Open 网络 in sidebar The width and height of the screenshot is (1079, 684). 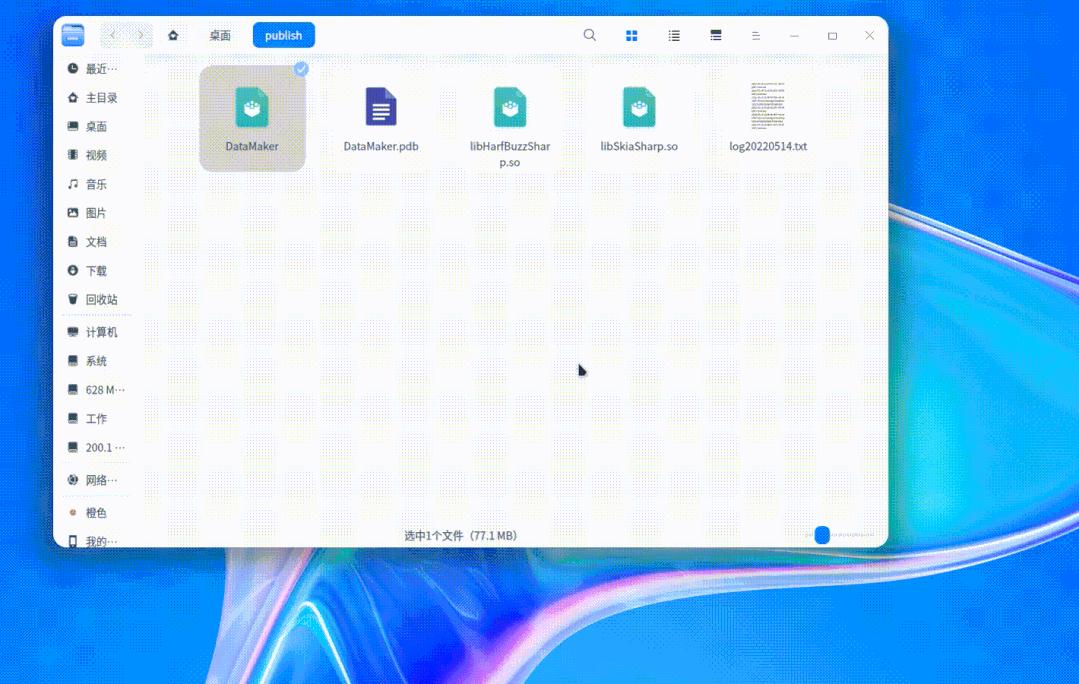pos(93,480)
